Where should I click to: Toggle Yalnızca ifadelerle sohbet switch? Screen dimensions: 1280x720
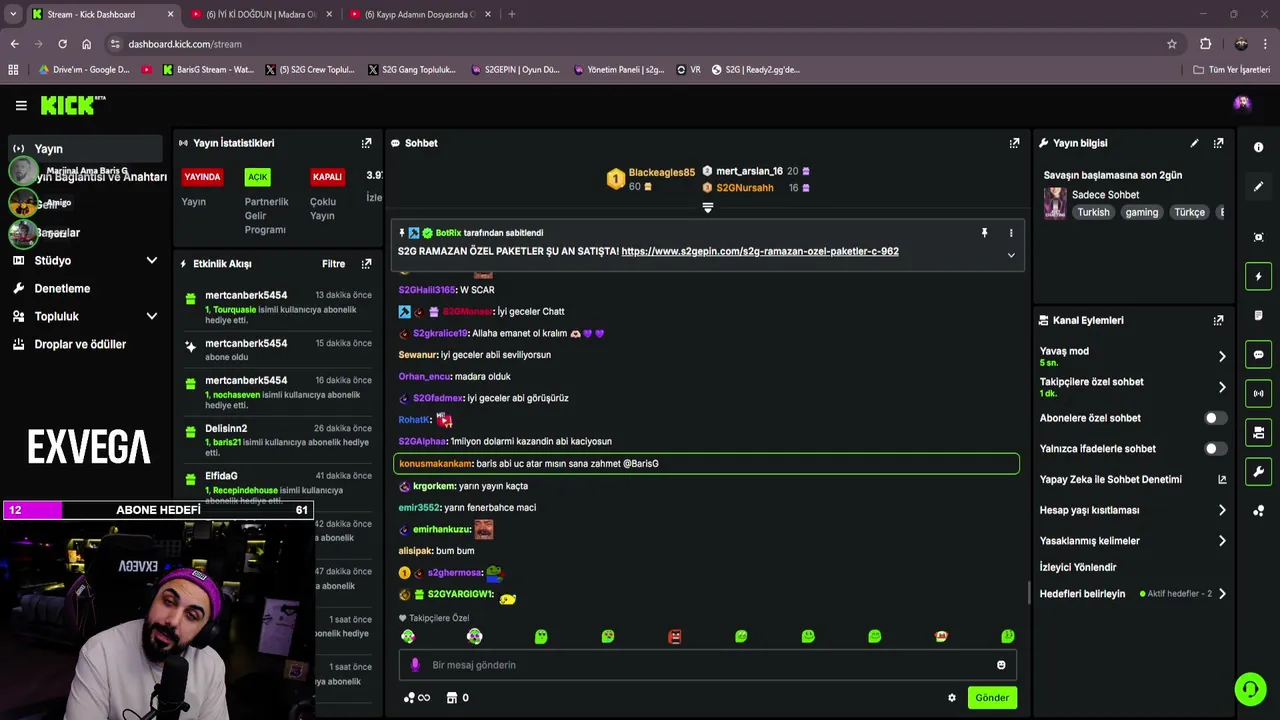(x=1215, y=449)
